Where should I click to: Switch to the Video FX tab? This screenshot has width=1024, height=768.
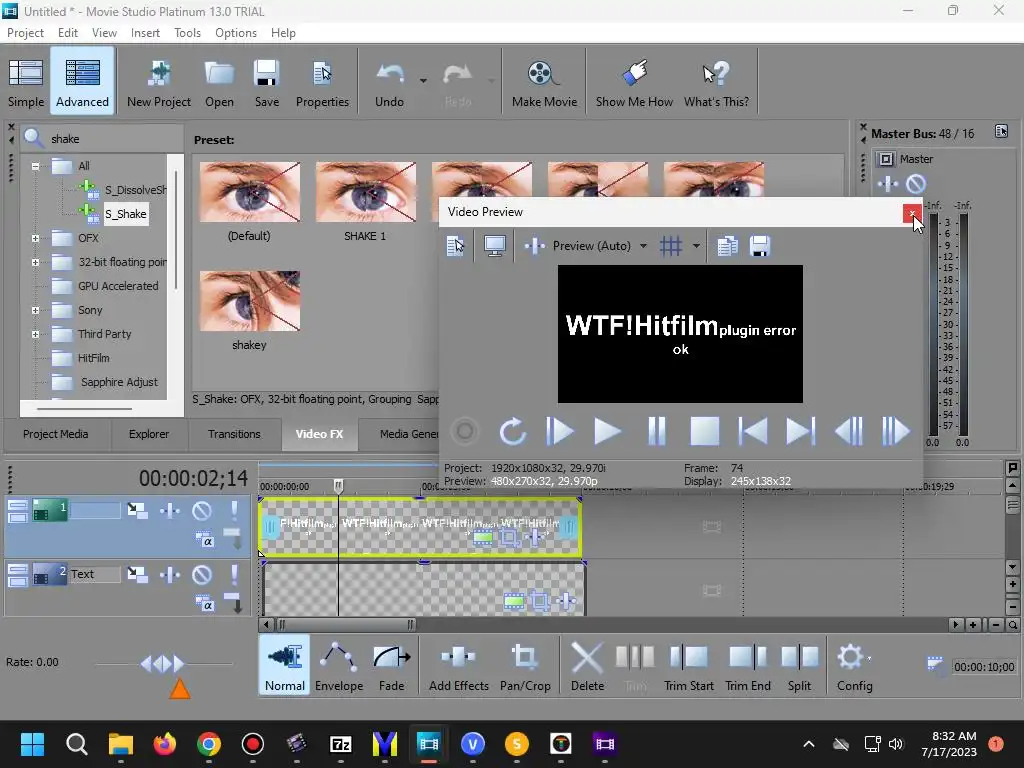click(x=319, y=434)
